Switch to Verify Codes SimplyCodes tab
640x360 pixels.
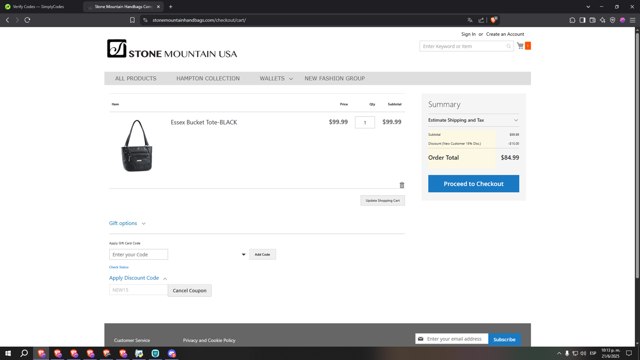39,7
